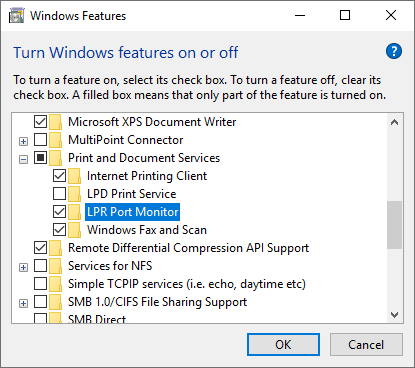Viewport: 415px width, 368px height.
Task: Click folder icon beside LPD Print Service
Action: tap(74, 194)
